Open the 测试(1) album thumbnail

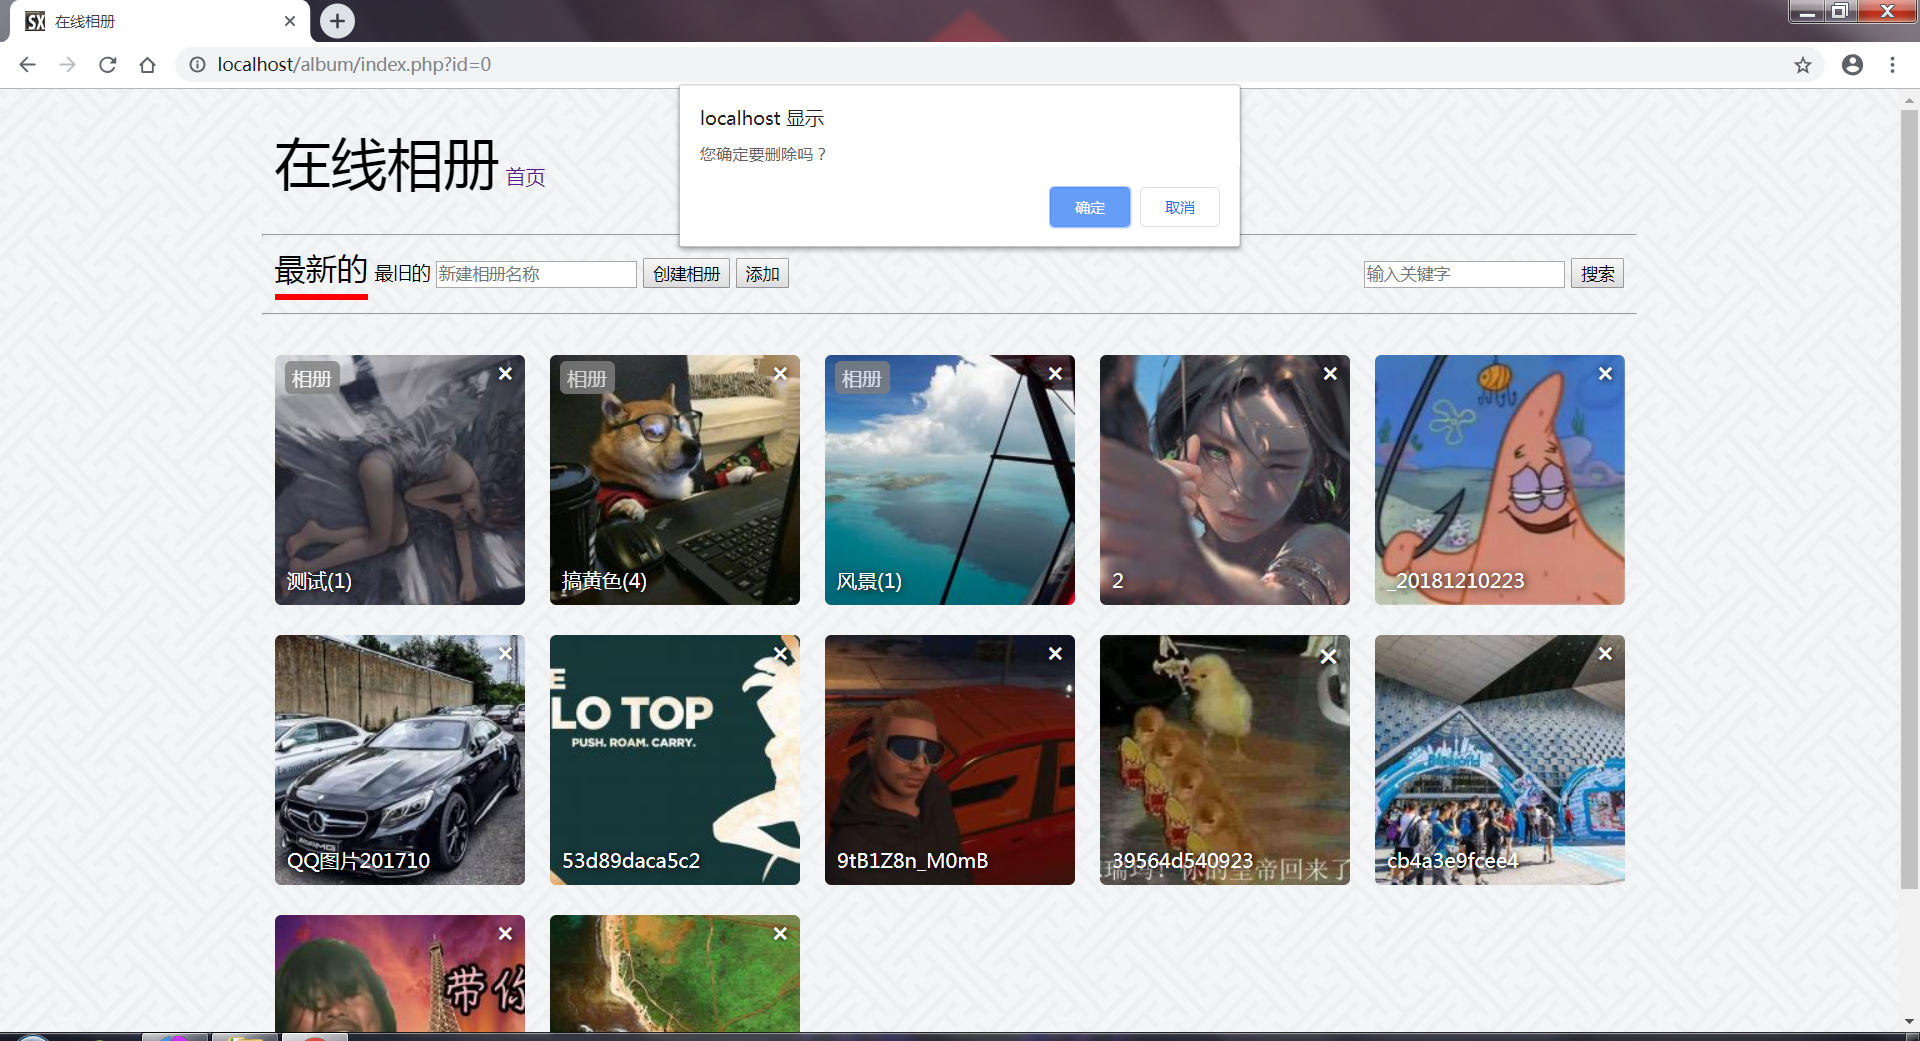[x=400, y=480]
